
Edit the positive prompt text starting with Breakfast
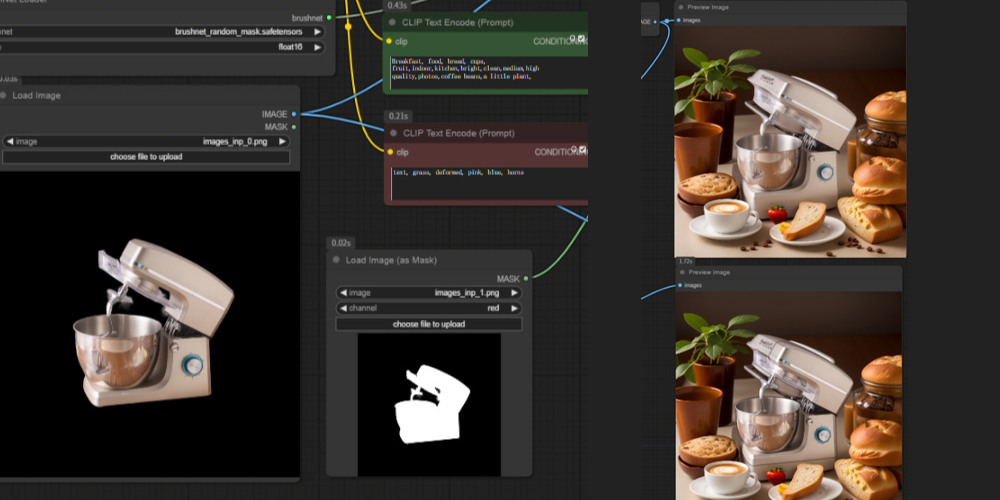(487, 72)
